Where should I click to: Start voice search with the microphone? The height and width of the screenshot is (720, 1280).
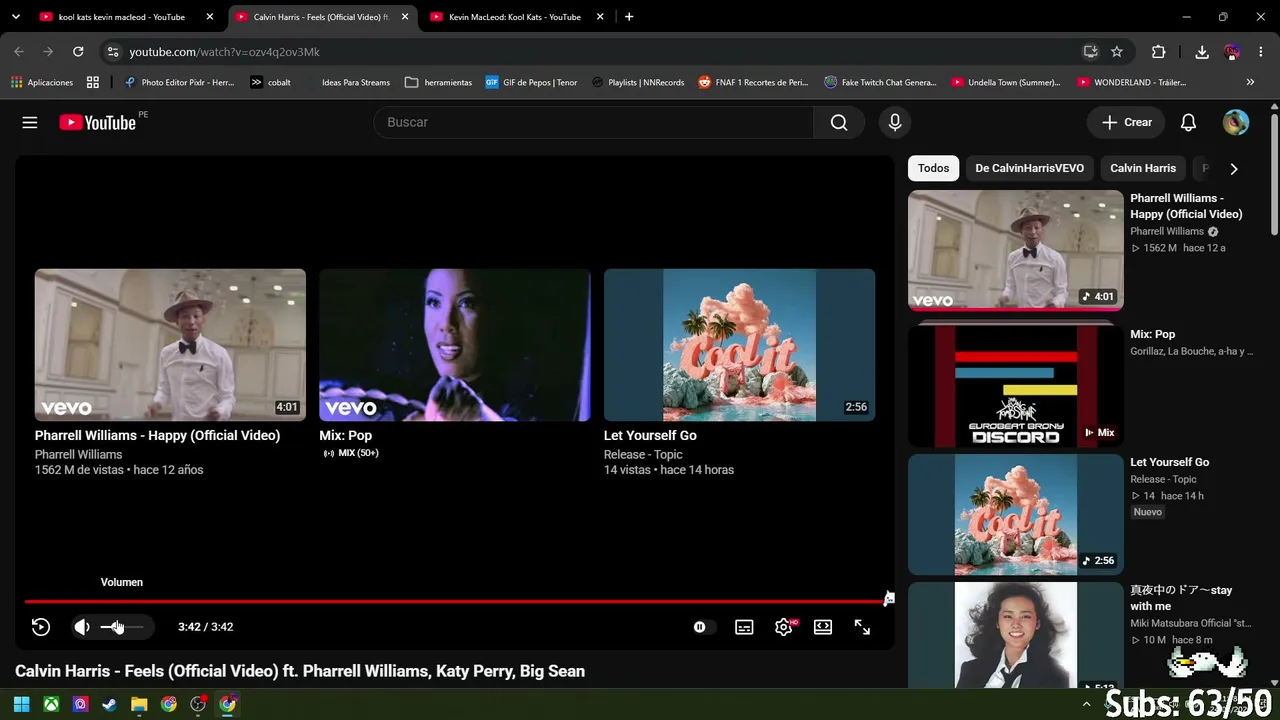[895, 122]
